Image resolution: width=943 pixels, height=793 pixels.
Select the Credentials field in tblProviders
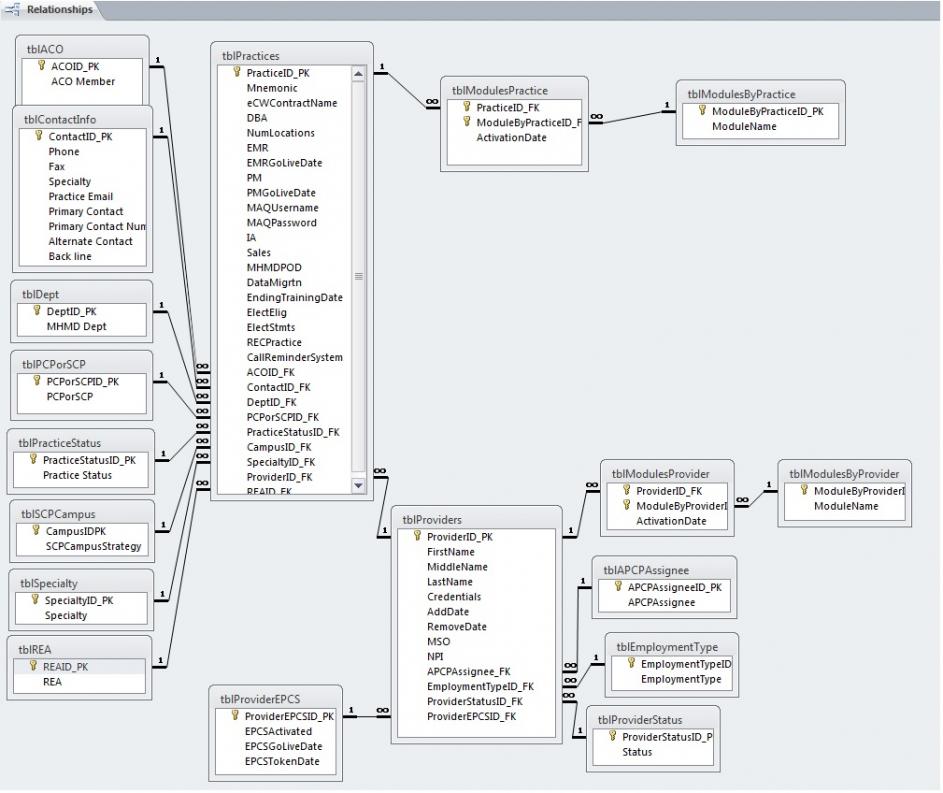[454, 597]
